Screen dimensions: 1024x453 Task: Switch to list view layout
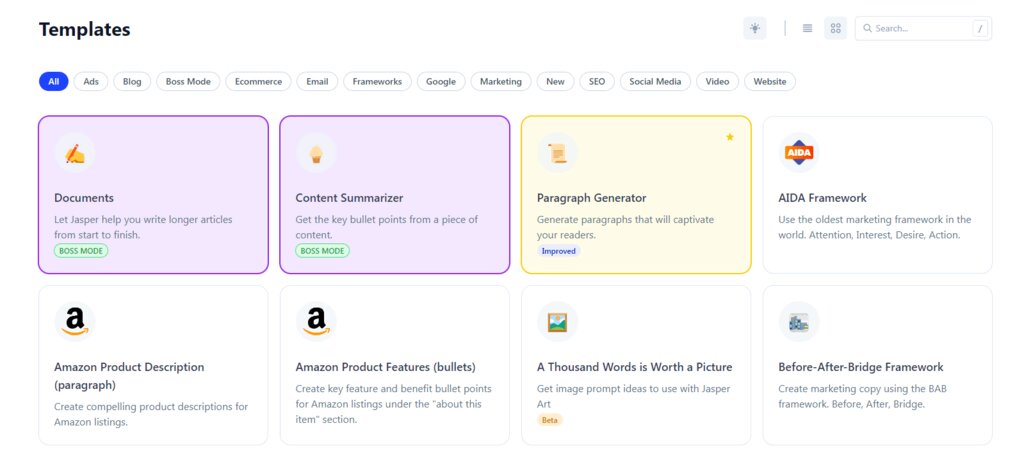tap(807, 28)
